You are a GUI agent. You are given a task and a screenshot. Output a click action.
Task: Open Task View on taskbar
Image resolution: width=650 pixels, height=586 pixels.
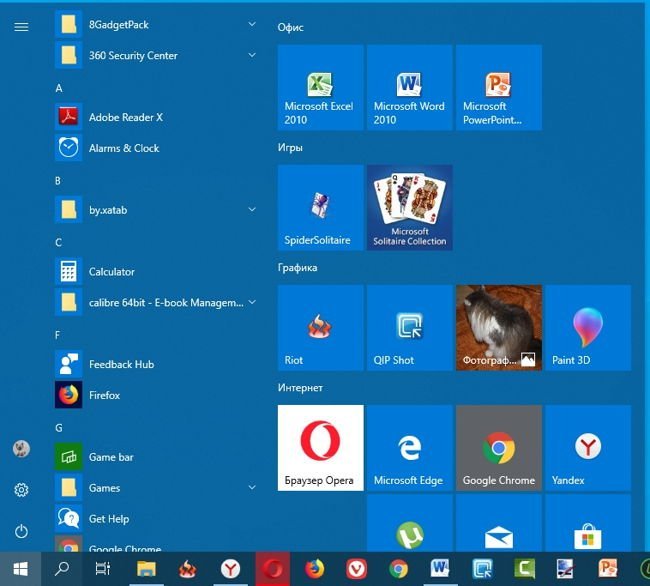[103, 569]
